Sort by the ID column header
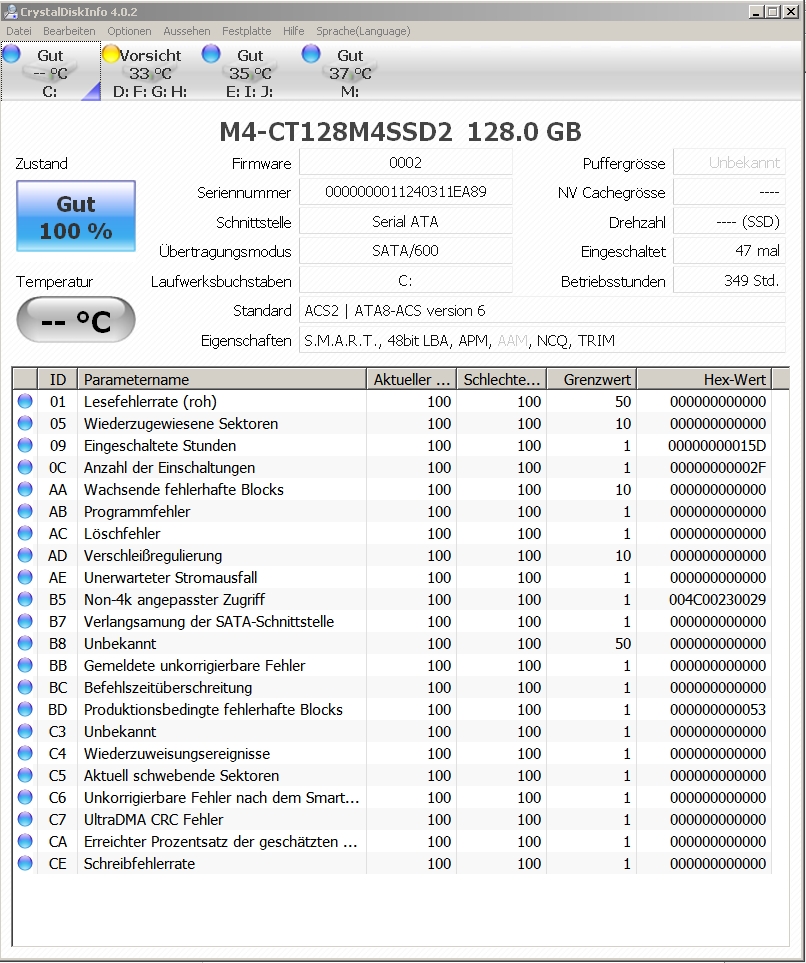Screen dimensions: 806x963 tap(58, 380)
